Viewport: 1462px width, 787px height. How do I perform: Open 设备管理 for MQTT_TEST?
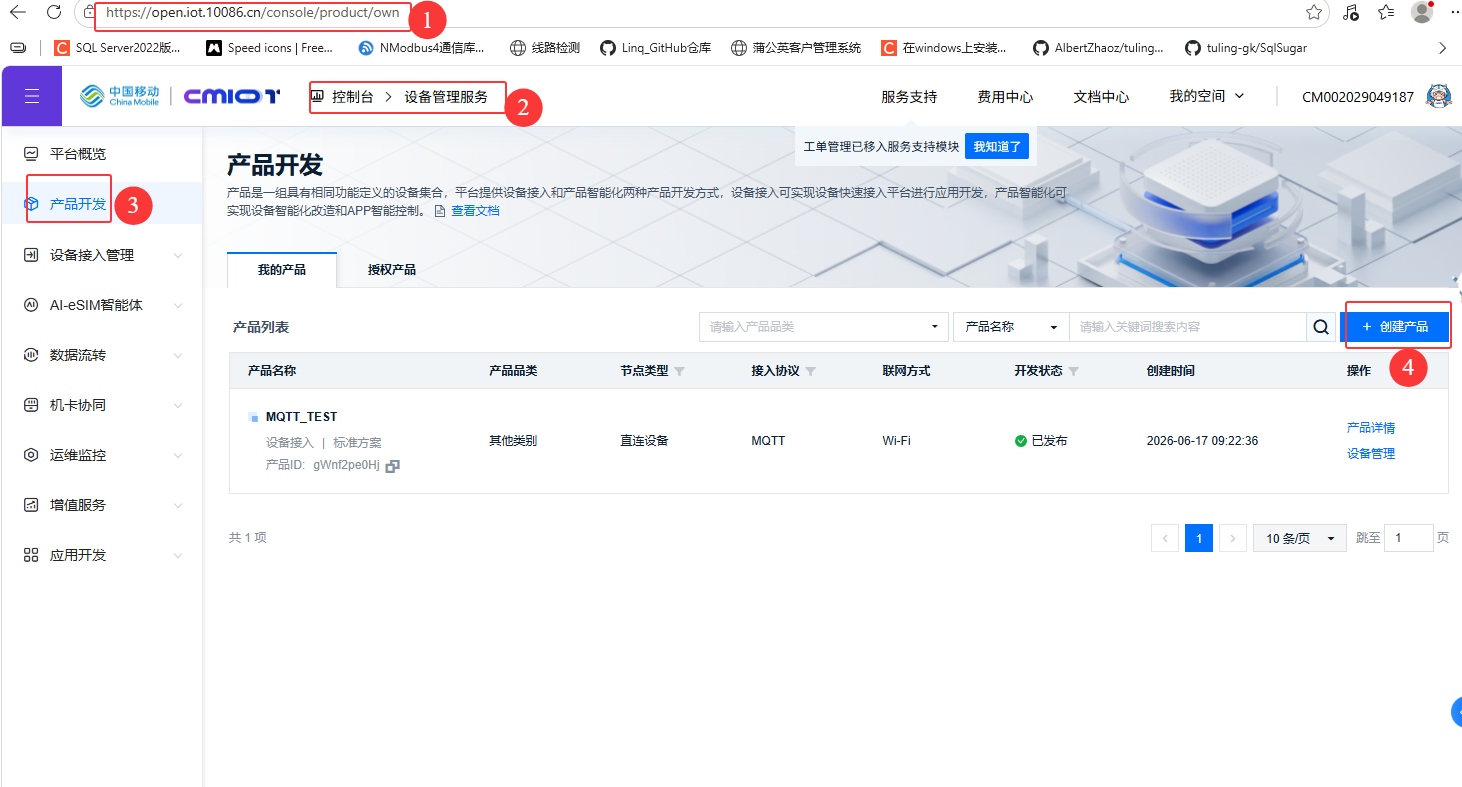point(1371,454)
